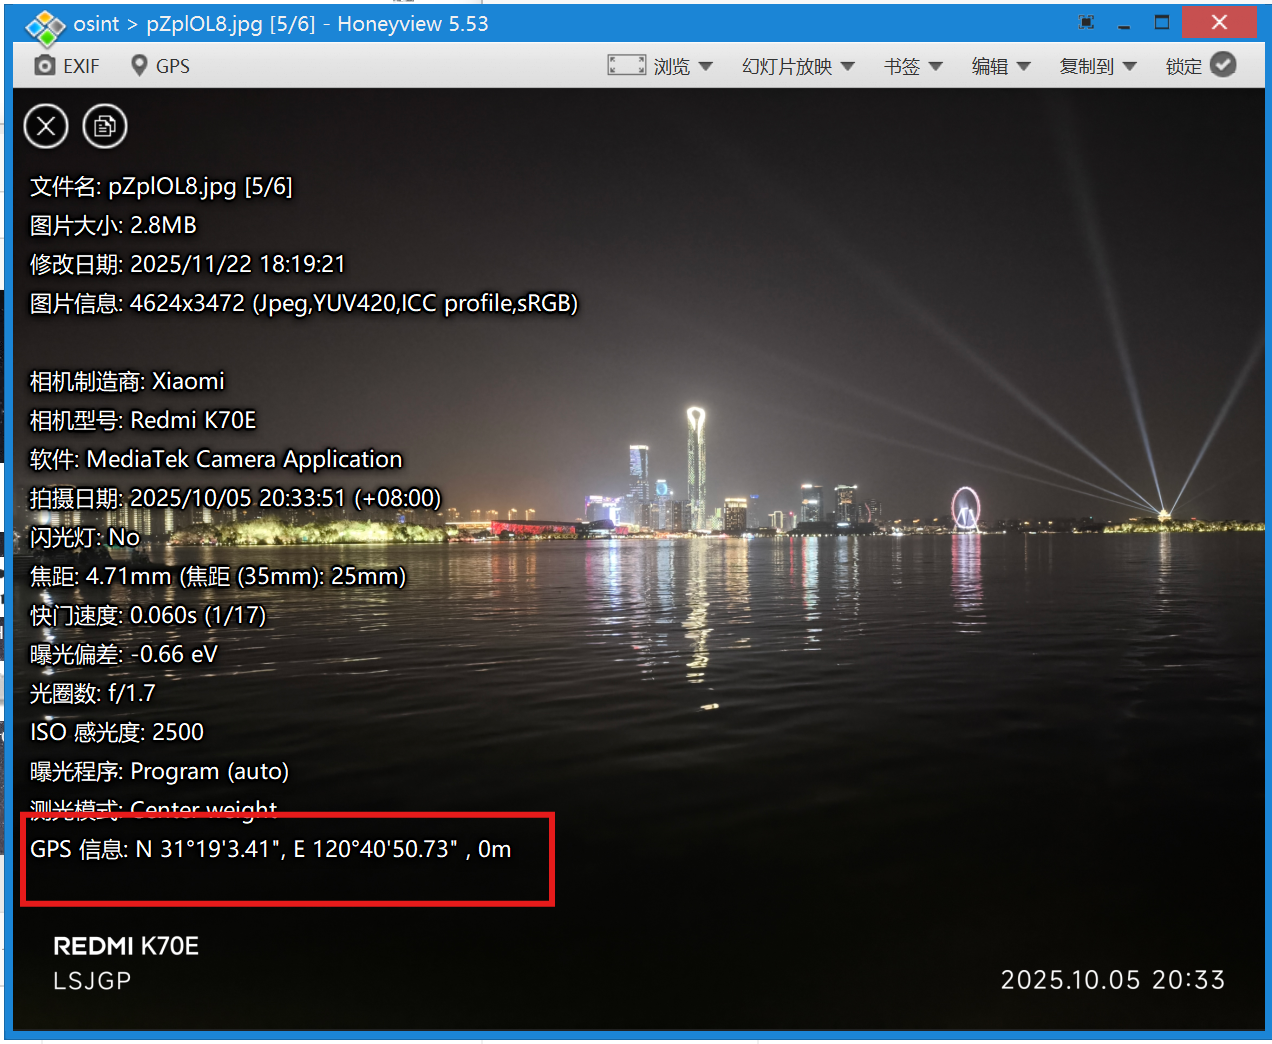The height and width of the screenshot is (1044, 1272).
Task: Close the Honeyview window
Action: point(1219,23)
